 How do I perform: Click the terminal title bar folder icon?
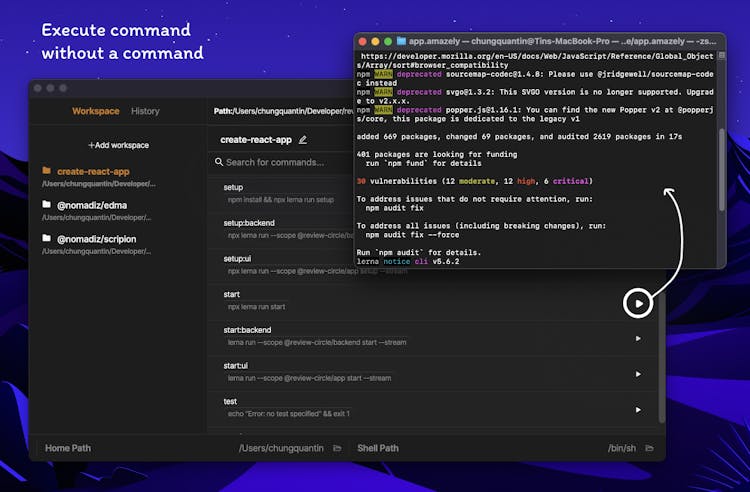coord(402,41)
